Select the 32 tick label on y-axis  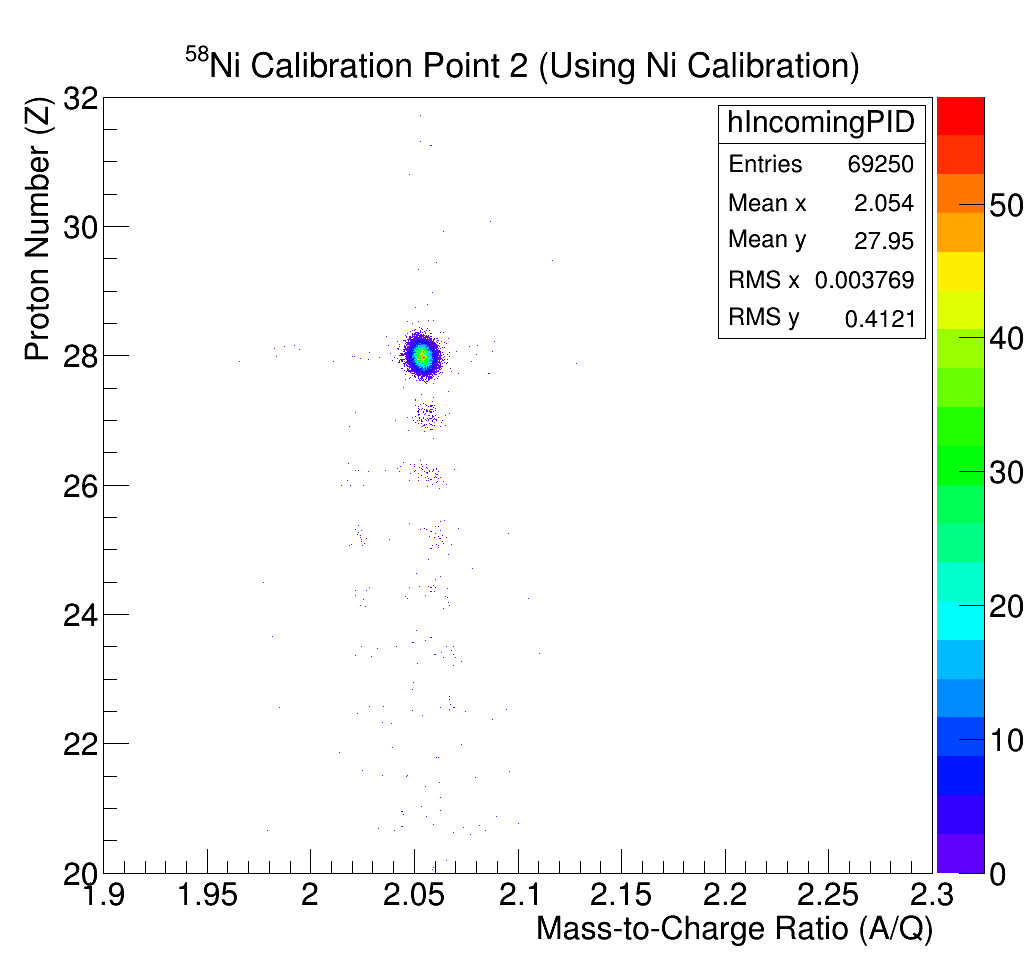80,98
